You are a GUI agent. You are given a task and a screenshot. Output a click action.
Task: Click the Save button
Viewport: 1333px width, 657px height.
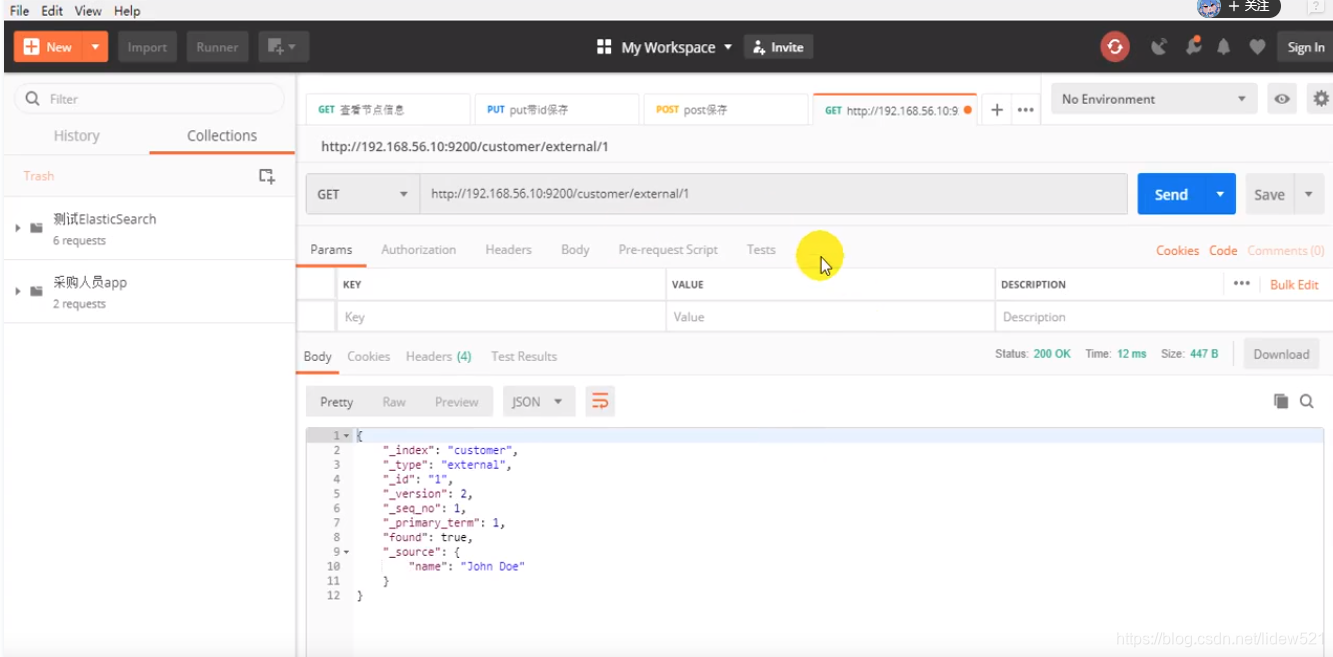(x=1269, y=195)
